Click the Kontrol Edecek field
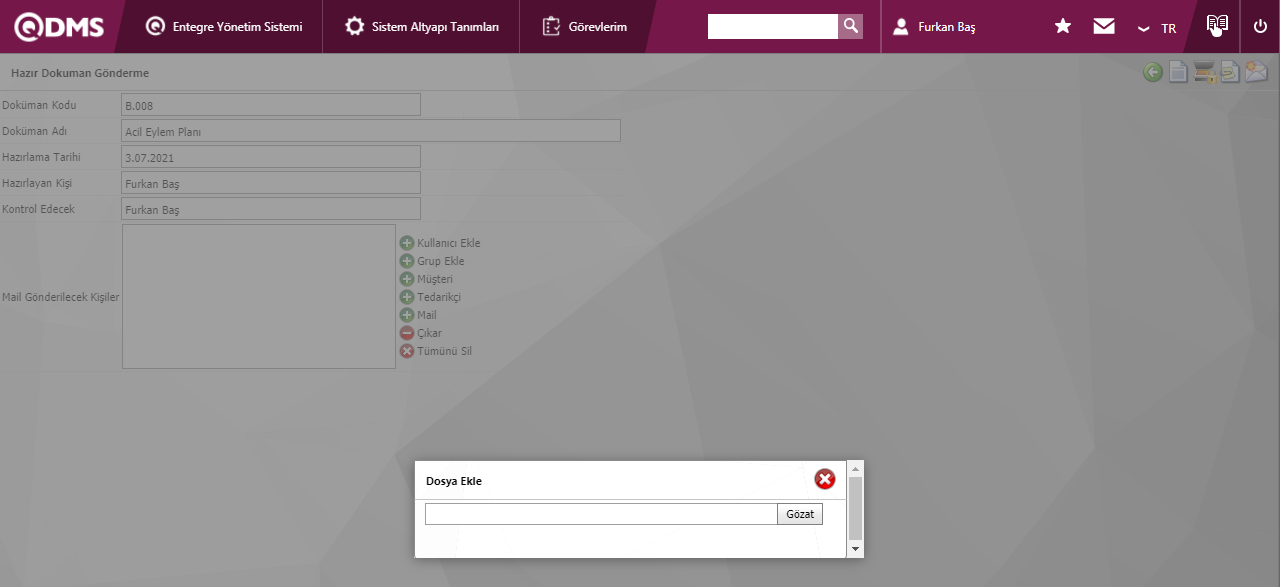Viewport: 1280px width, 587px height. [270, 209]
